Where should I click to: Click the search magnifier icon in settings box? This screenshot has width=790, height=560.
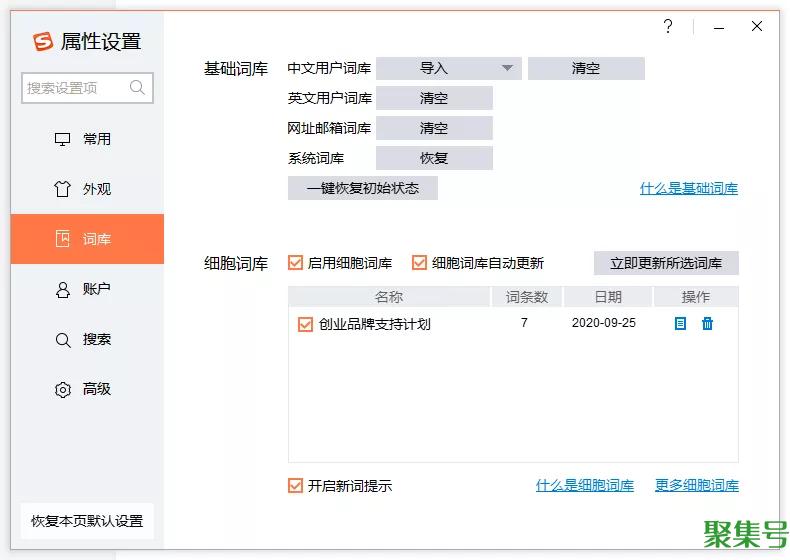coord(138,88)
